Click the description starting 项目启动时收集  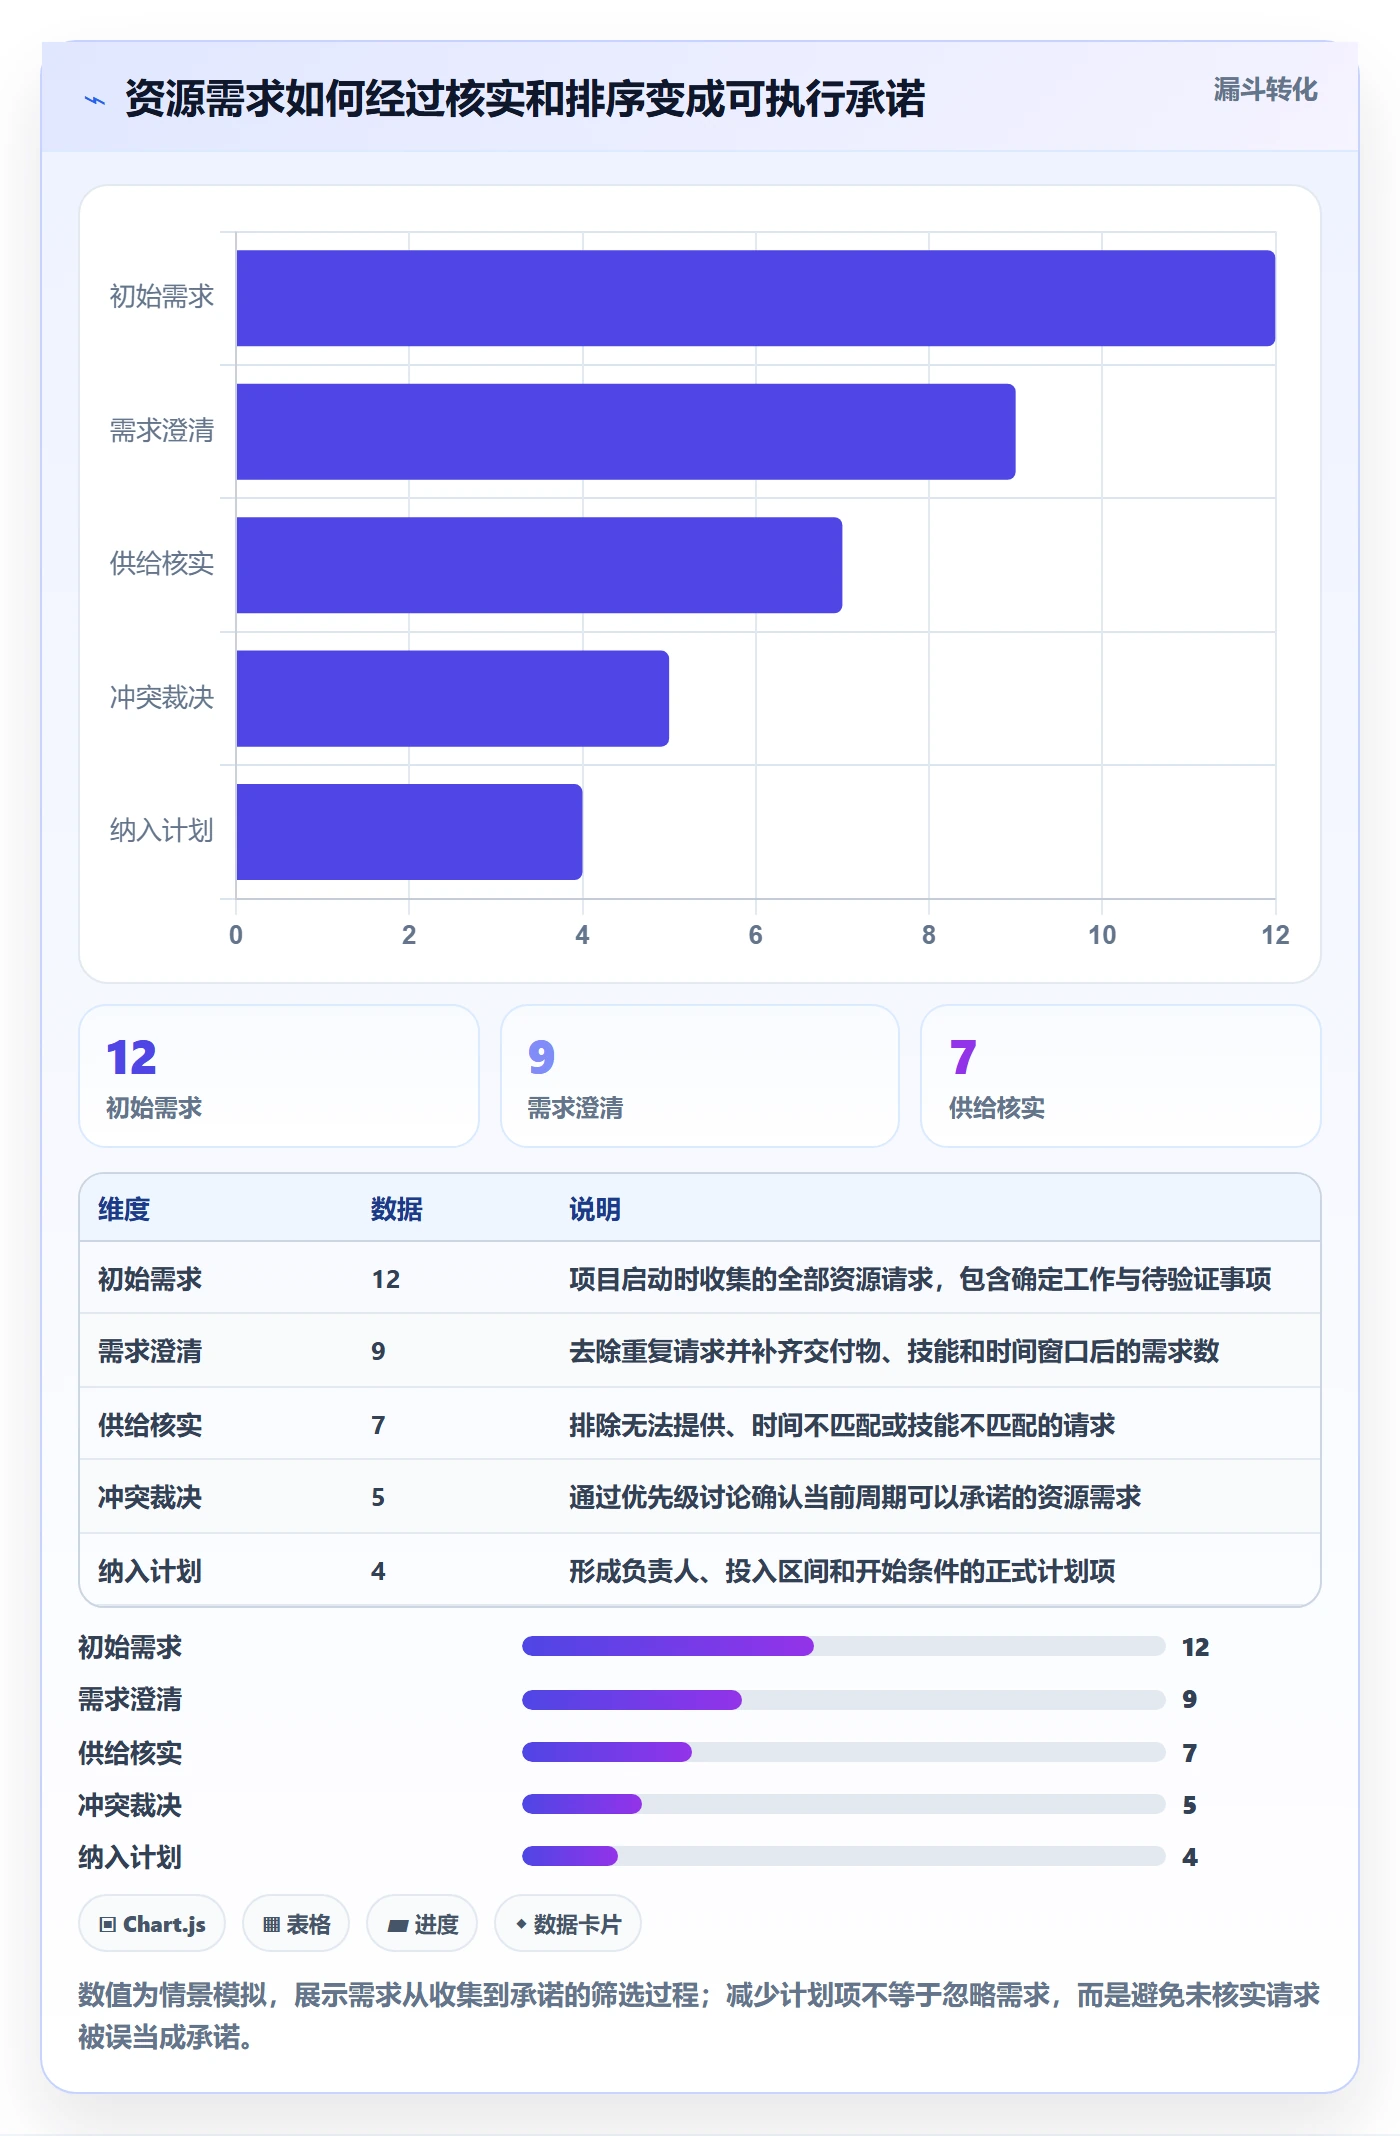coord(920,1279)
